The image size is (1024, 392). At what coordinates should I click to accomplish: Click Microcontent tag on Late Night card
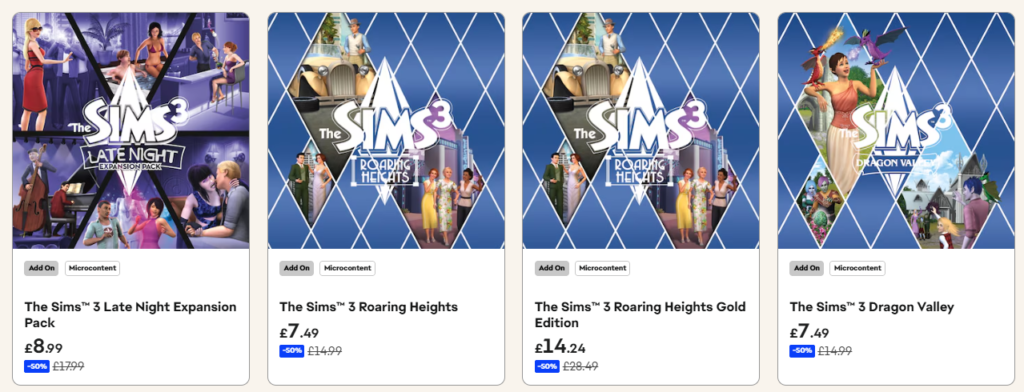92,268
